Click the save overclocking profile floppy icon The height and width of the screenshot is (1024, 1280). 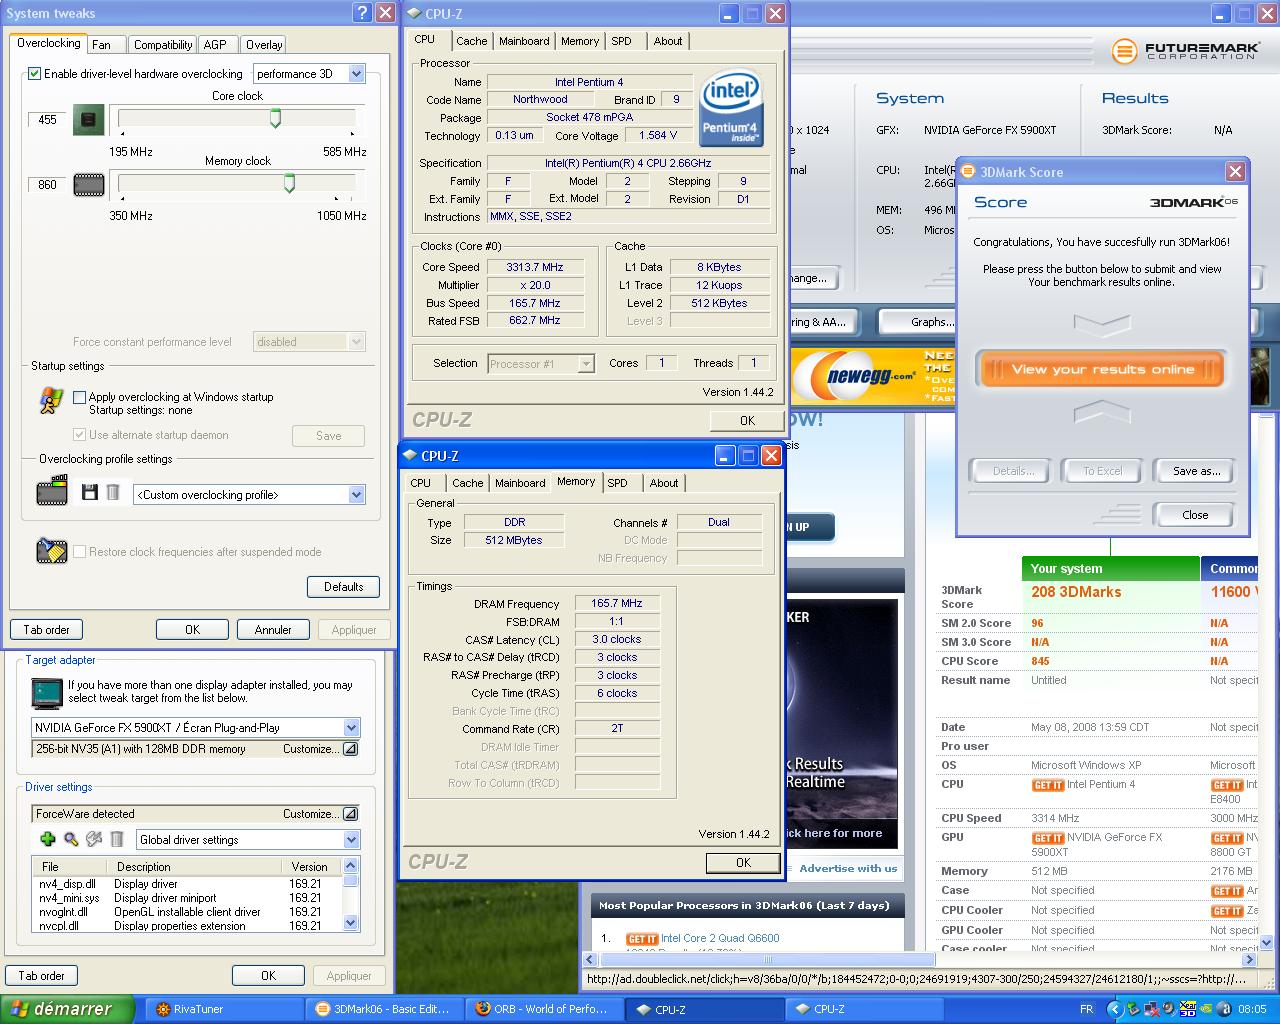(x=90, y=492)
